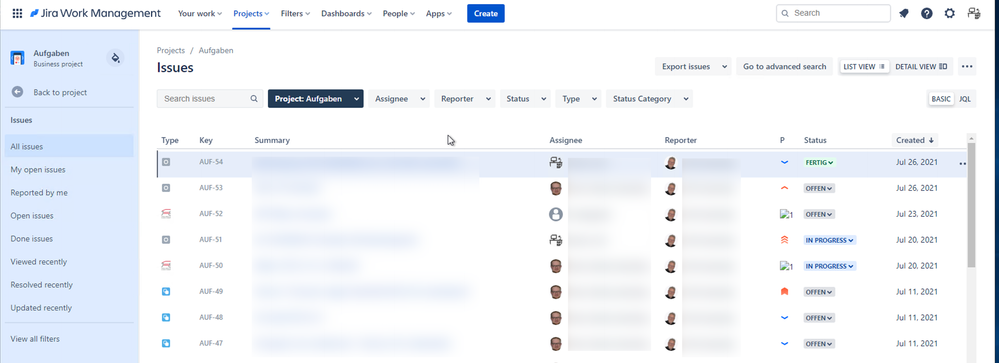This screenshot has height=363, width=999.
Task: Click the low priority icon on AUF-54
Action: point(784,162)
